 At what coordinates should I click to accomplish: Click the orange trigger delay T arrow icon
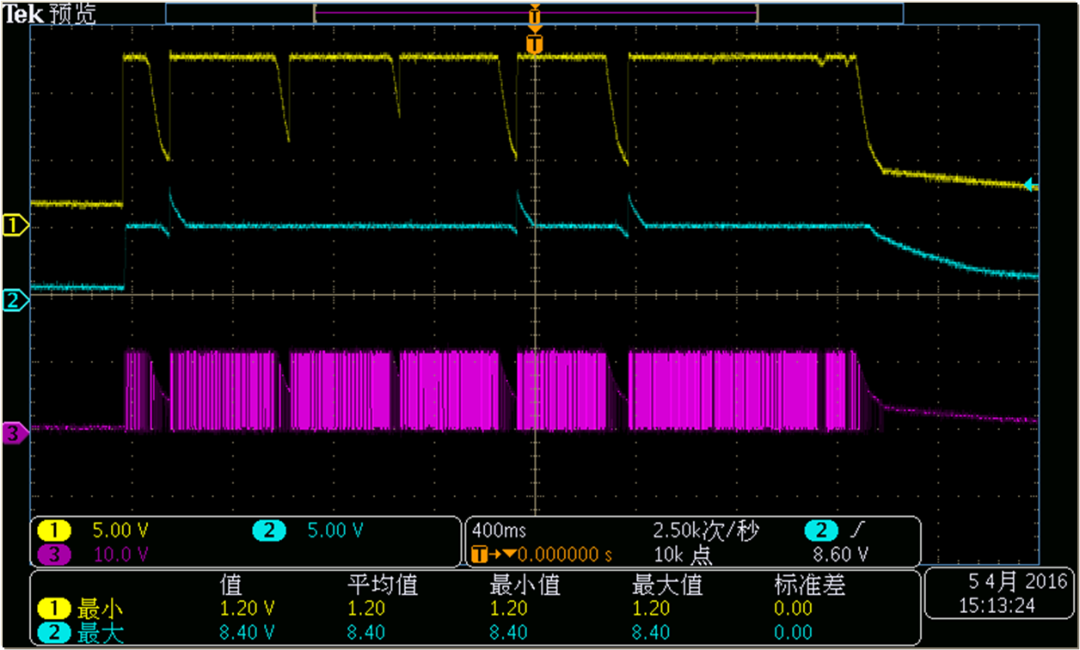(x=493, y=554)
